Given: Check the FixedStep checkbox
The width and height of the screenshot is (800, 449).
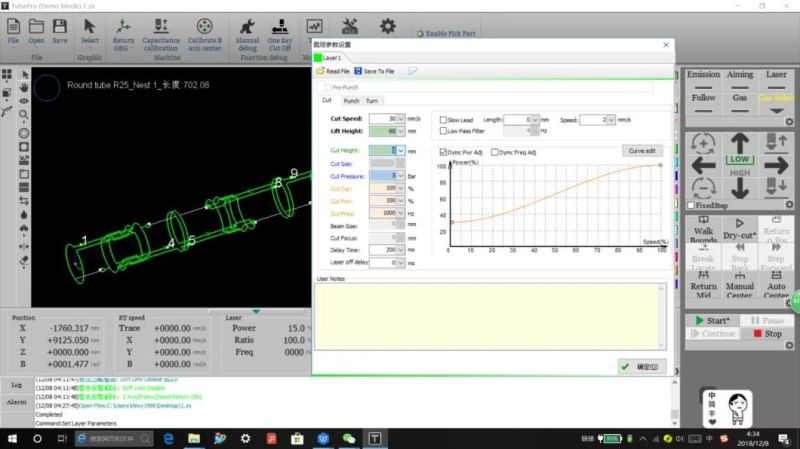Looking at the screenshot, I should point(691,205).
